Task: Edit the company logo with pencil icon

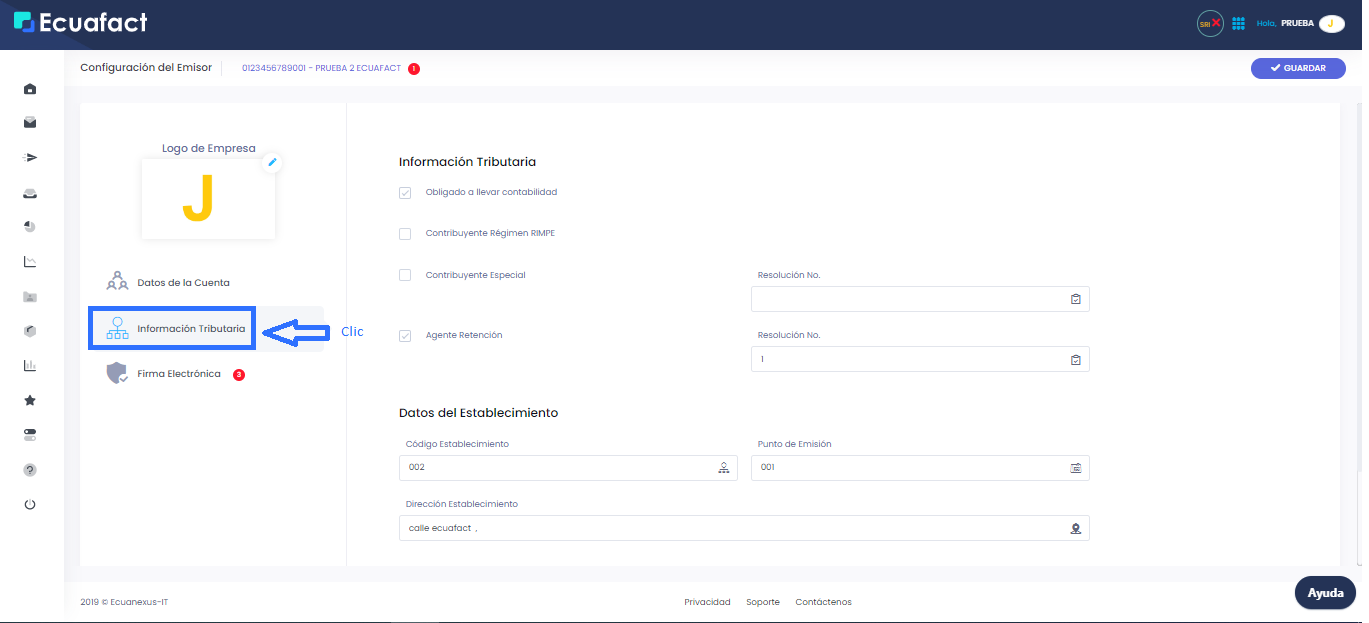Action: click(271, 162)
